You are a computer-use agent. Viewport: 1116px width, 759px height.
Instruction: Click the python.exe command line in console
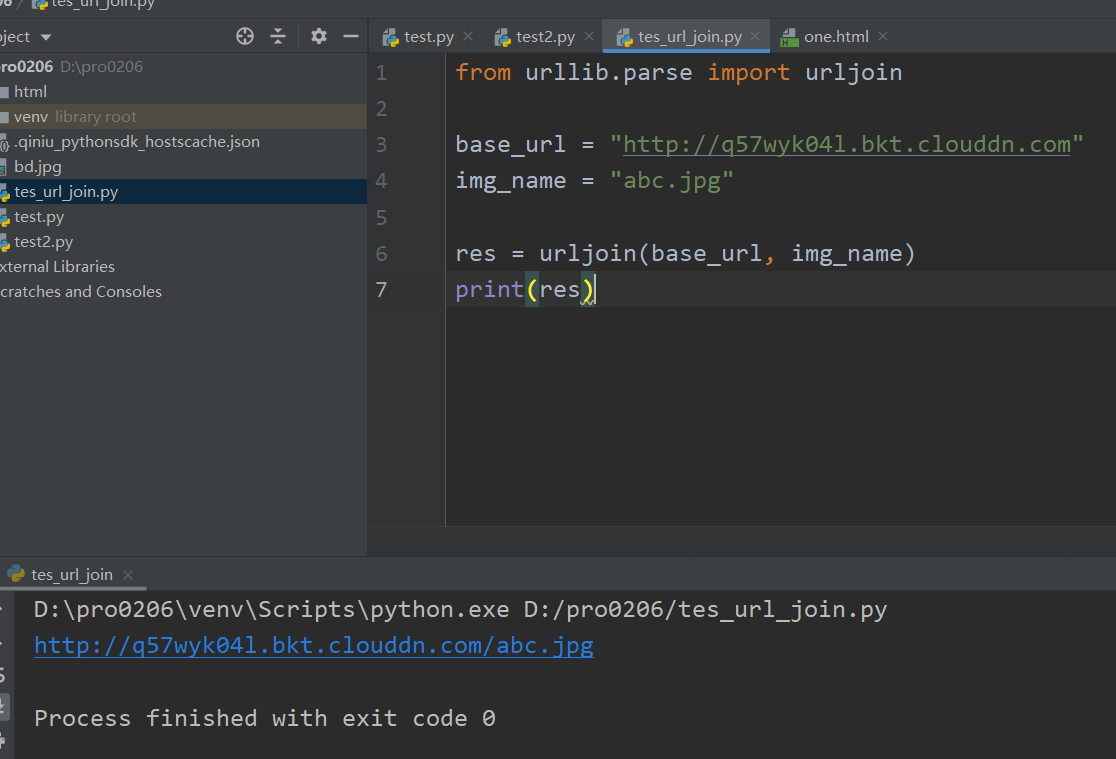[460, 609]
